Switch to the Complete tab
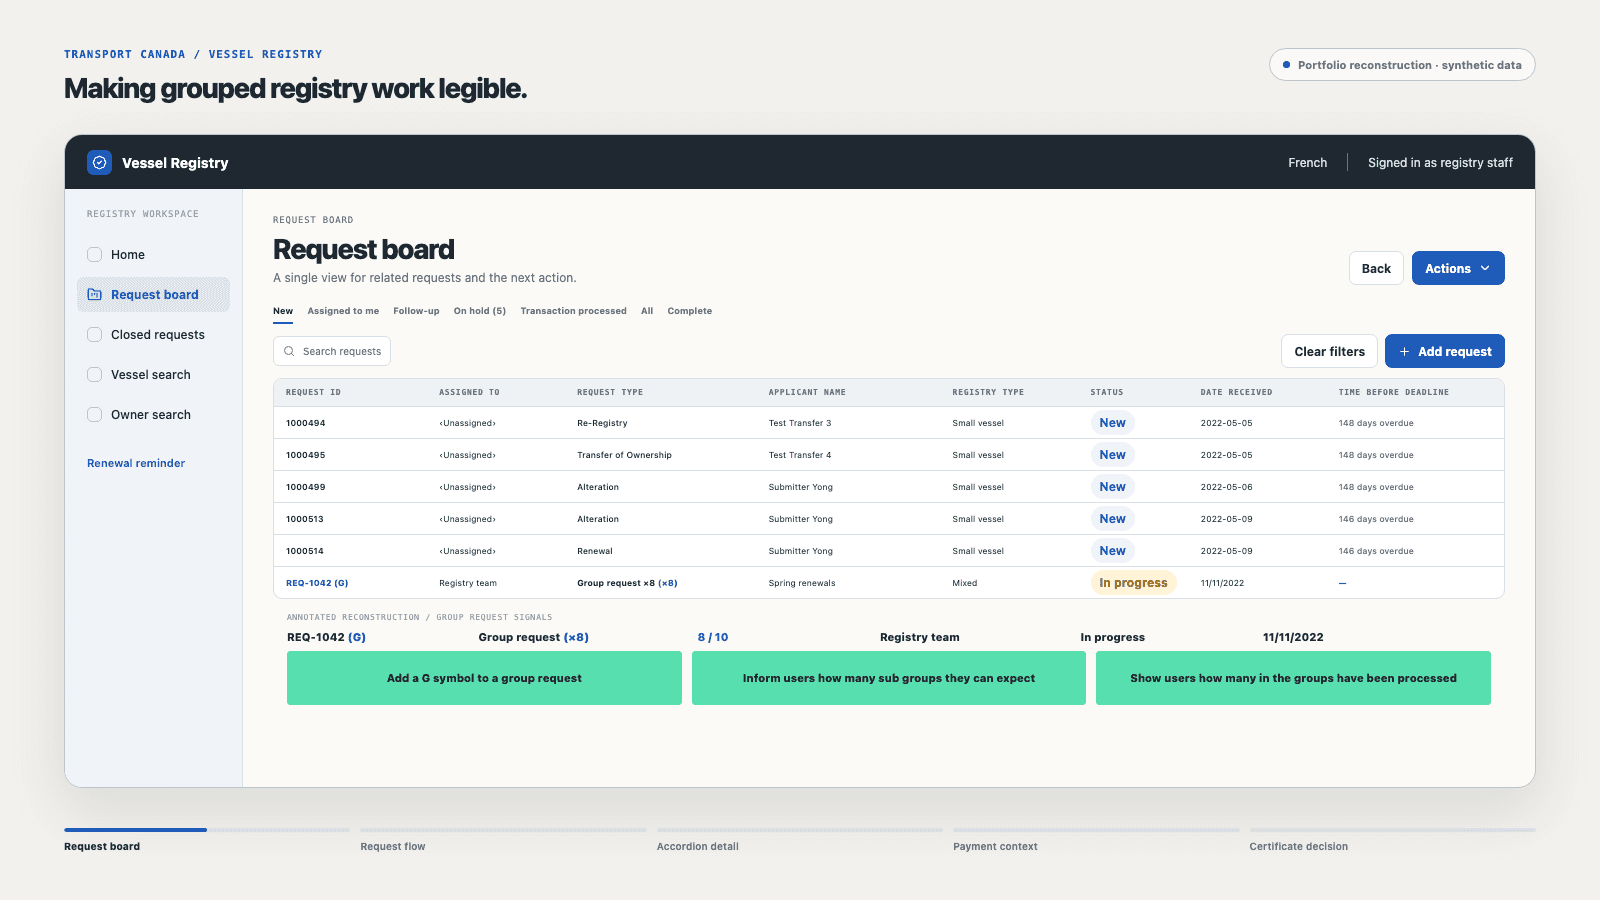The width and height of the screenshot is (1600, 900). point(690,311)
